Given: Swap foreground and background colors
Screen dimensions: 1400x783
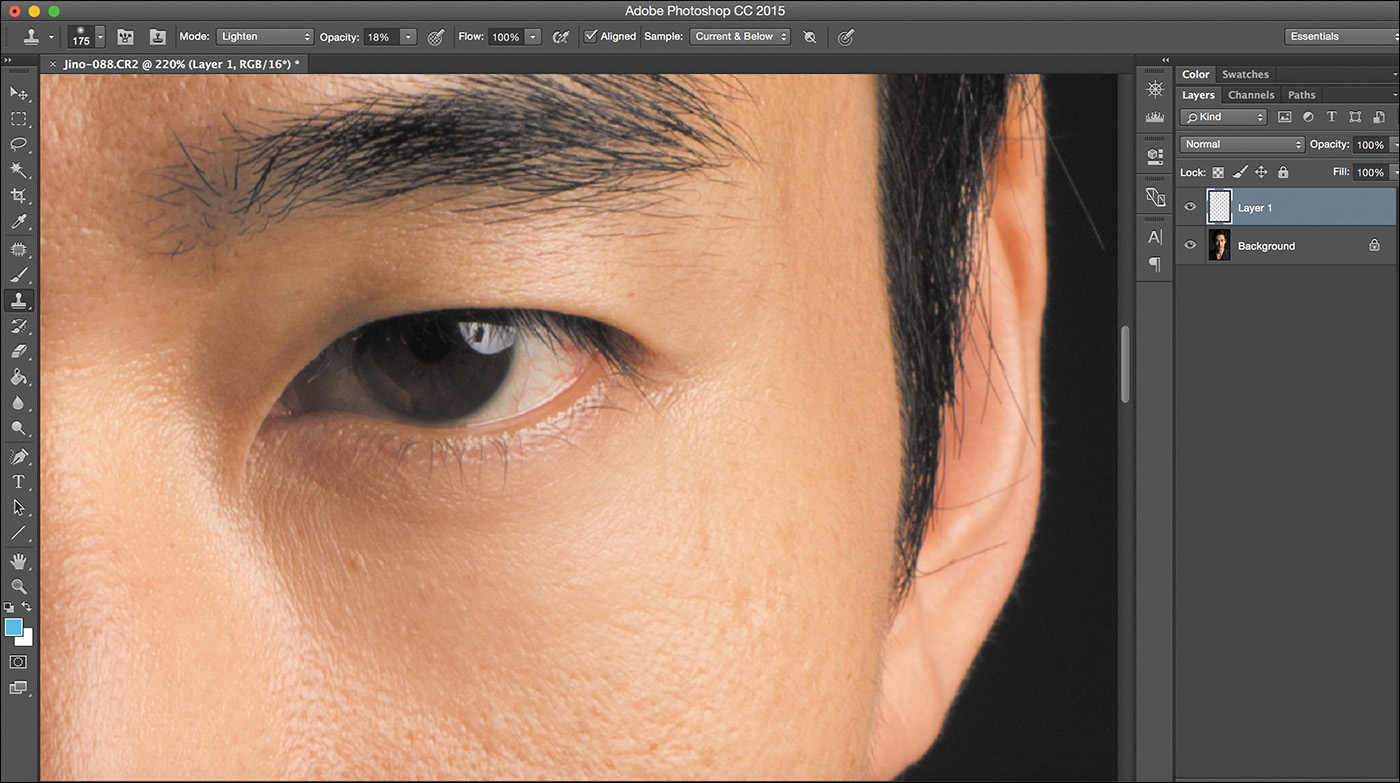Looking at the screenshot, I should point(27,607).
